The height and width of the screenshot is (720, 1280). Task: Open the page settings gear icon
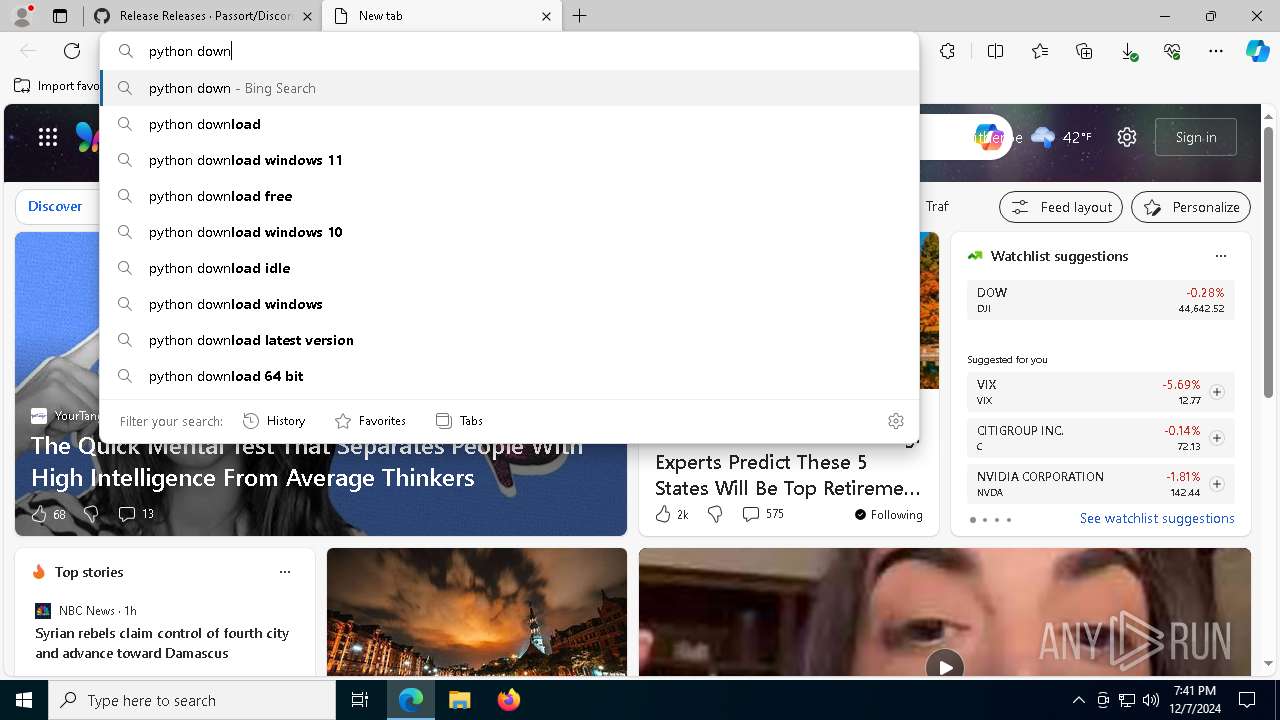point(1127,137)
